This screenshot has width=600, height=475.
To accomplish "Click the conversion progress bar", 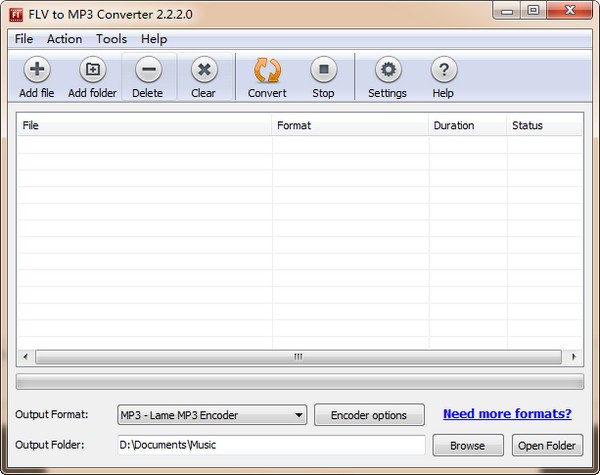I will [x=300, y=382].
